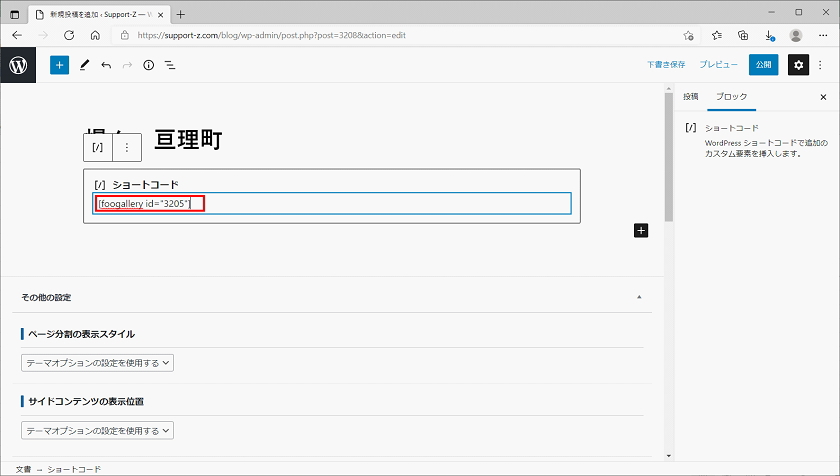Open the block inserter plus button
The image size is (840, 476).
tap(59, 65)
